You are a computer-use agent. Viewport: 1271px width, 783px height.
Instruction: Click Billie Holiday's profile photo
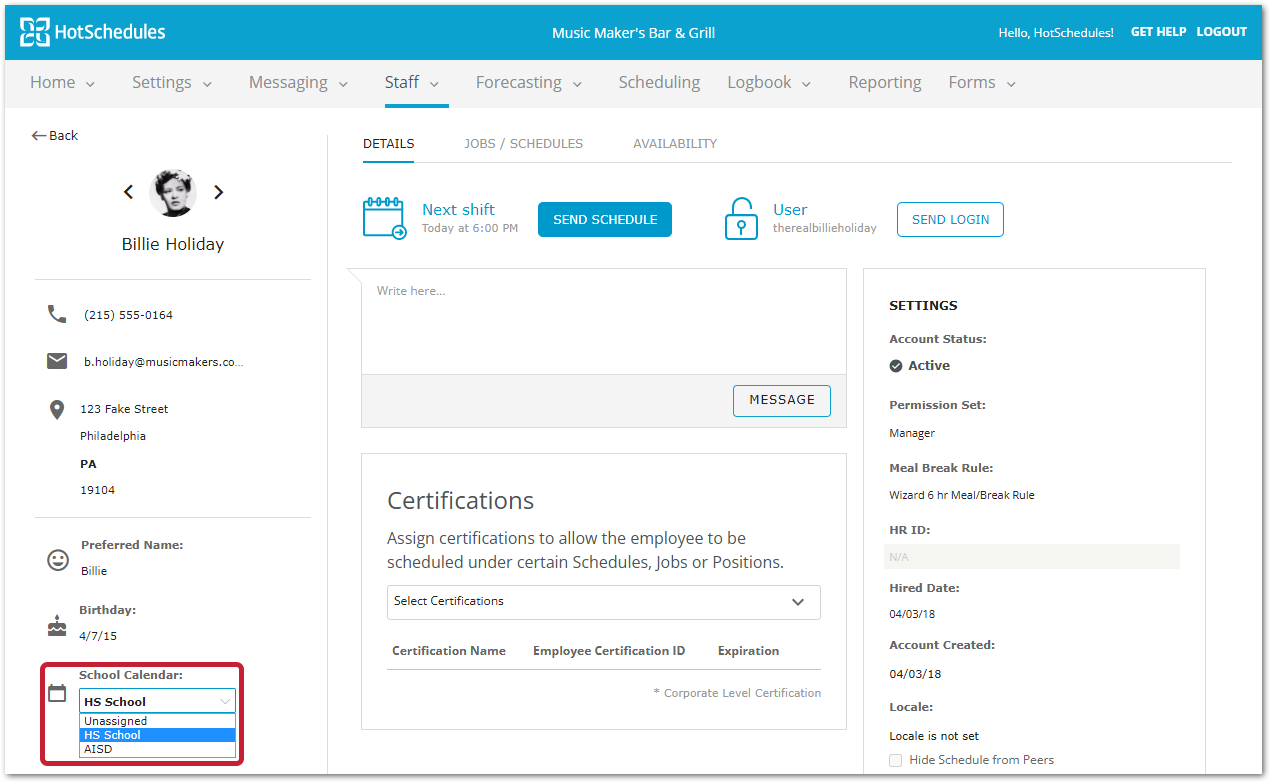coord(173,193)
